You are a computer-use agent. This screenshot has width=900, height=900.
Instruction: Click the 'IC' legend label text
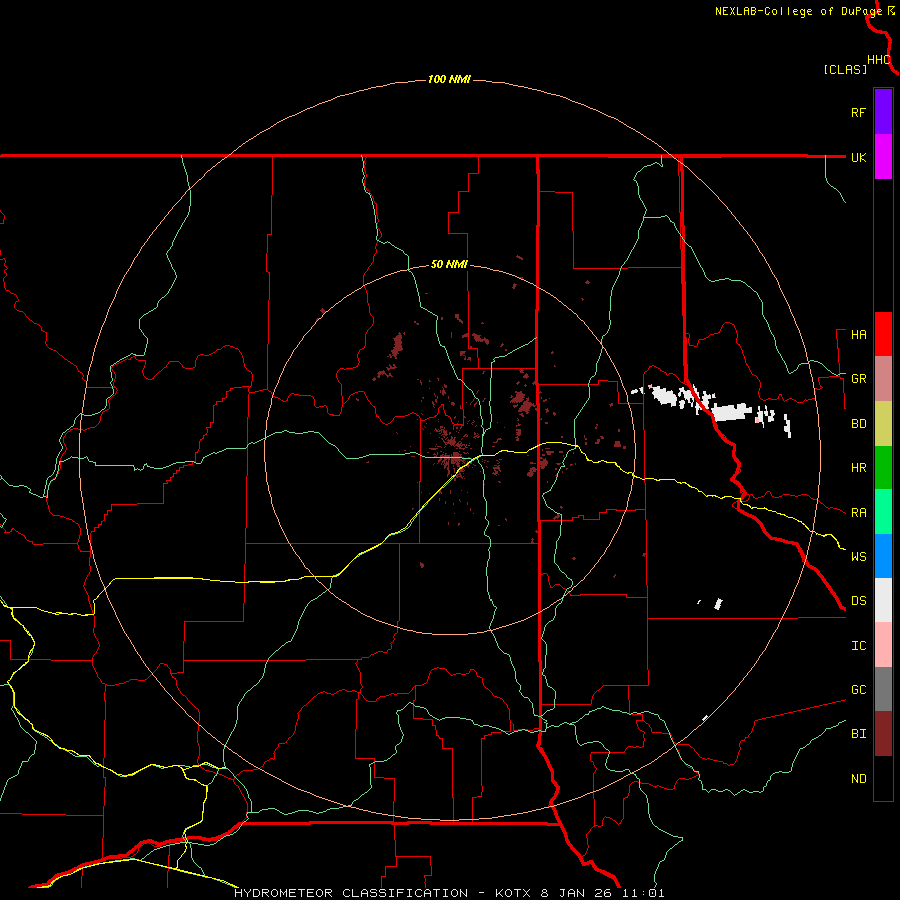(858, 646)
